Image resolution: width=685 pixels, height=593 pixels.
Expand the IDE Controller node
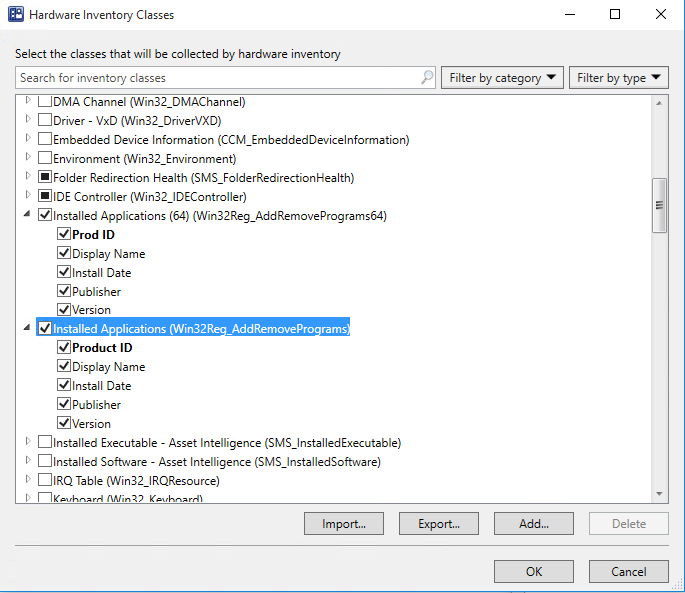point(28,195)
